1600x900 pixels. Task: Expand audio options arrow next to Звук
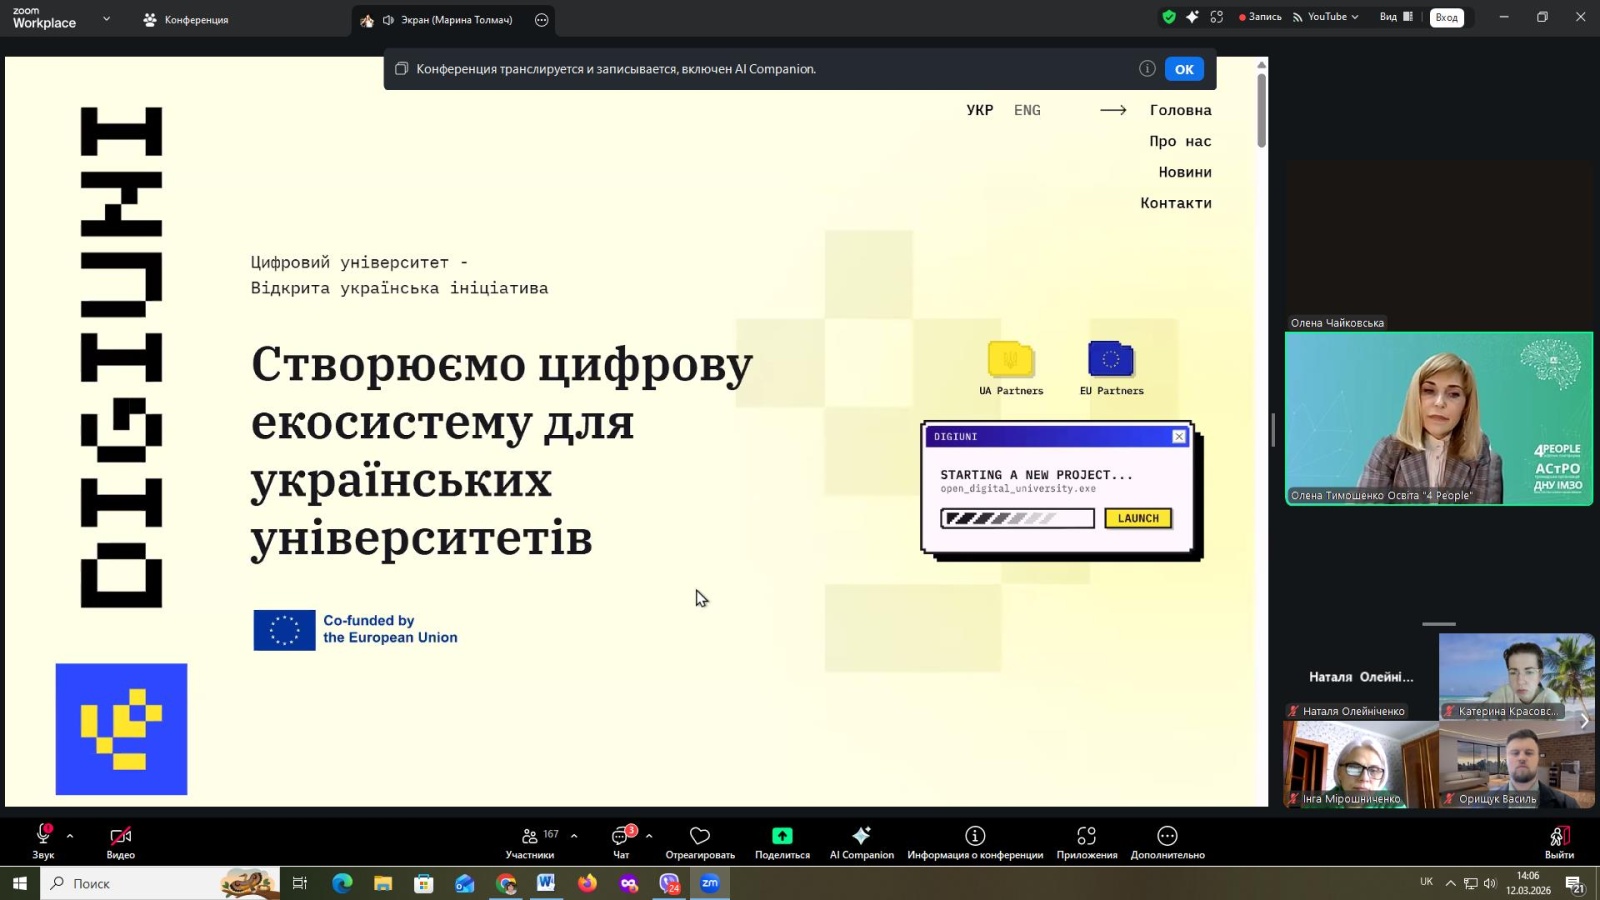tap(70, 836)
